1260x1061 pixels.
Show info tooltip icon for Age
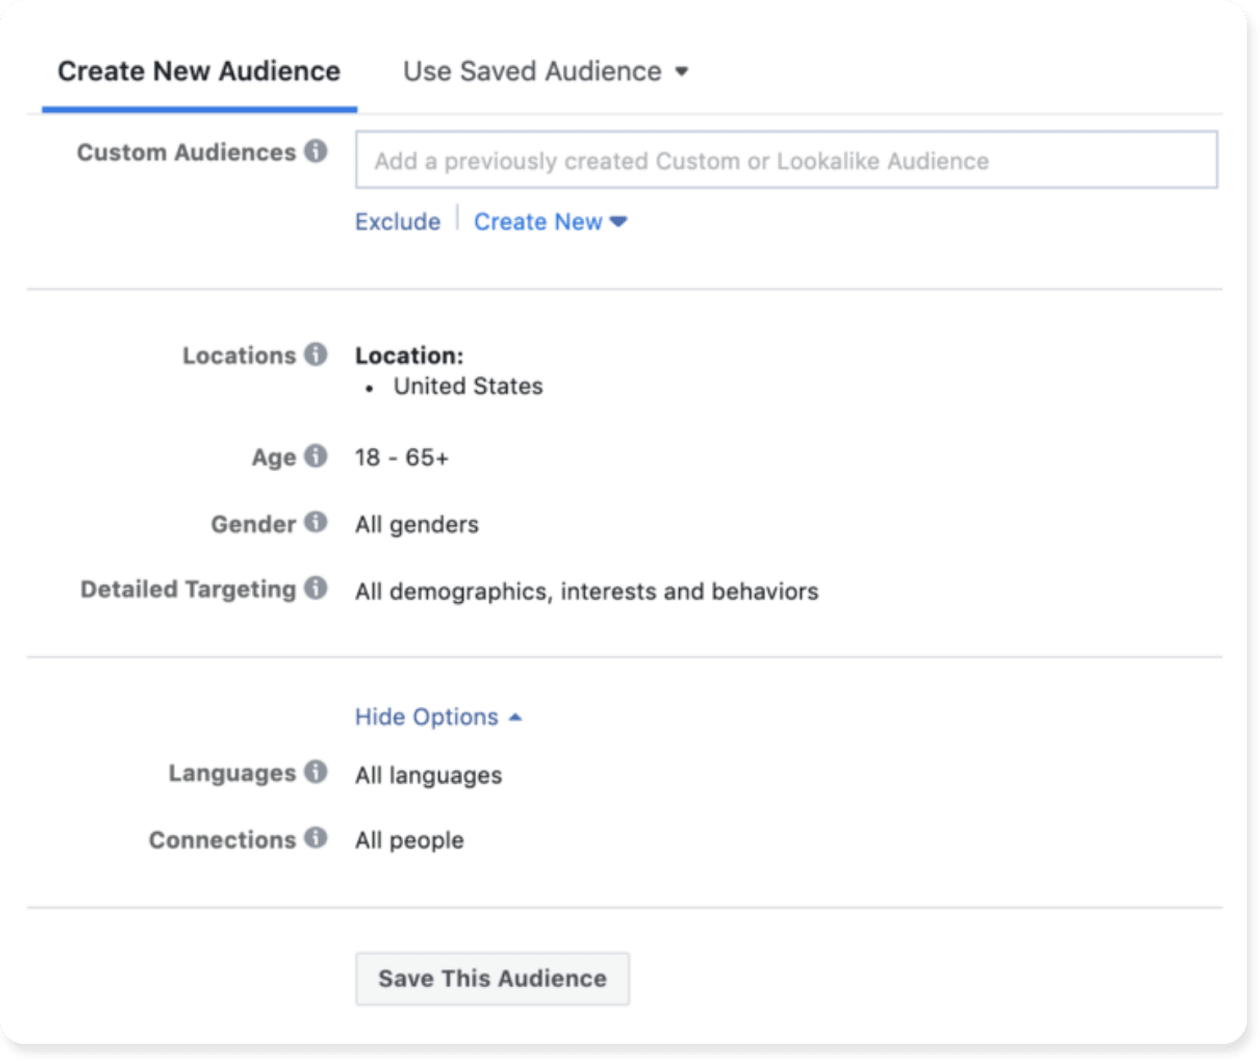pos(316,456)
